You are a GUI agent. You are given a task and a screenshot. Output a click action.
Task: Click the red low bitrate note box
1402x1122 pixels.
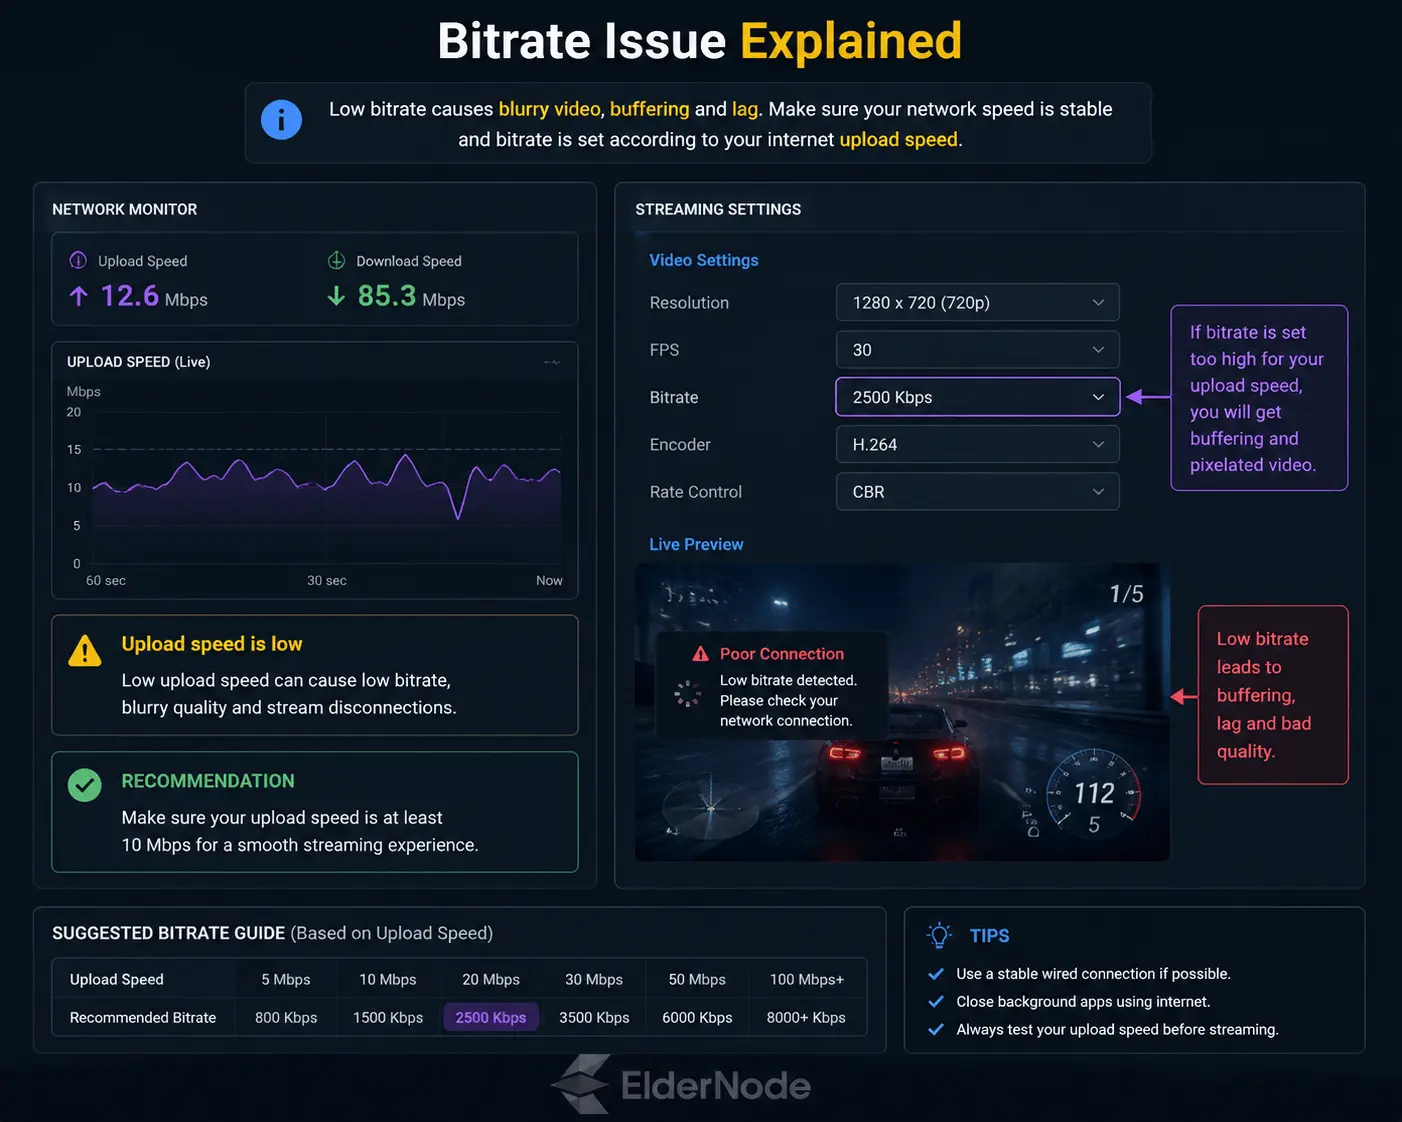1273,695
